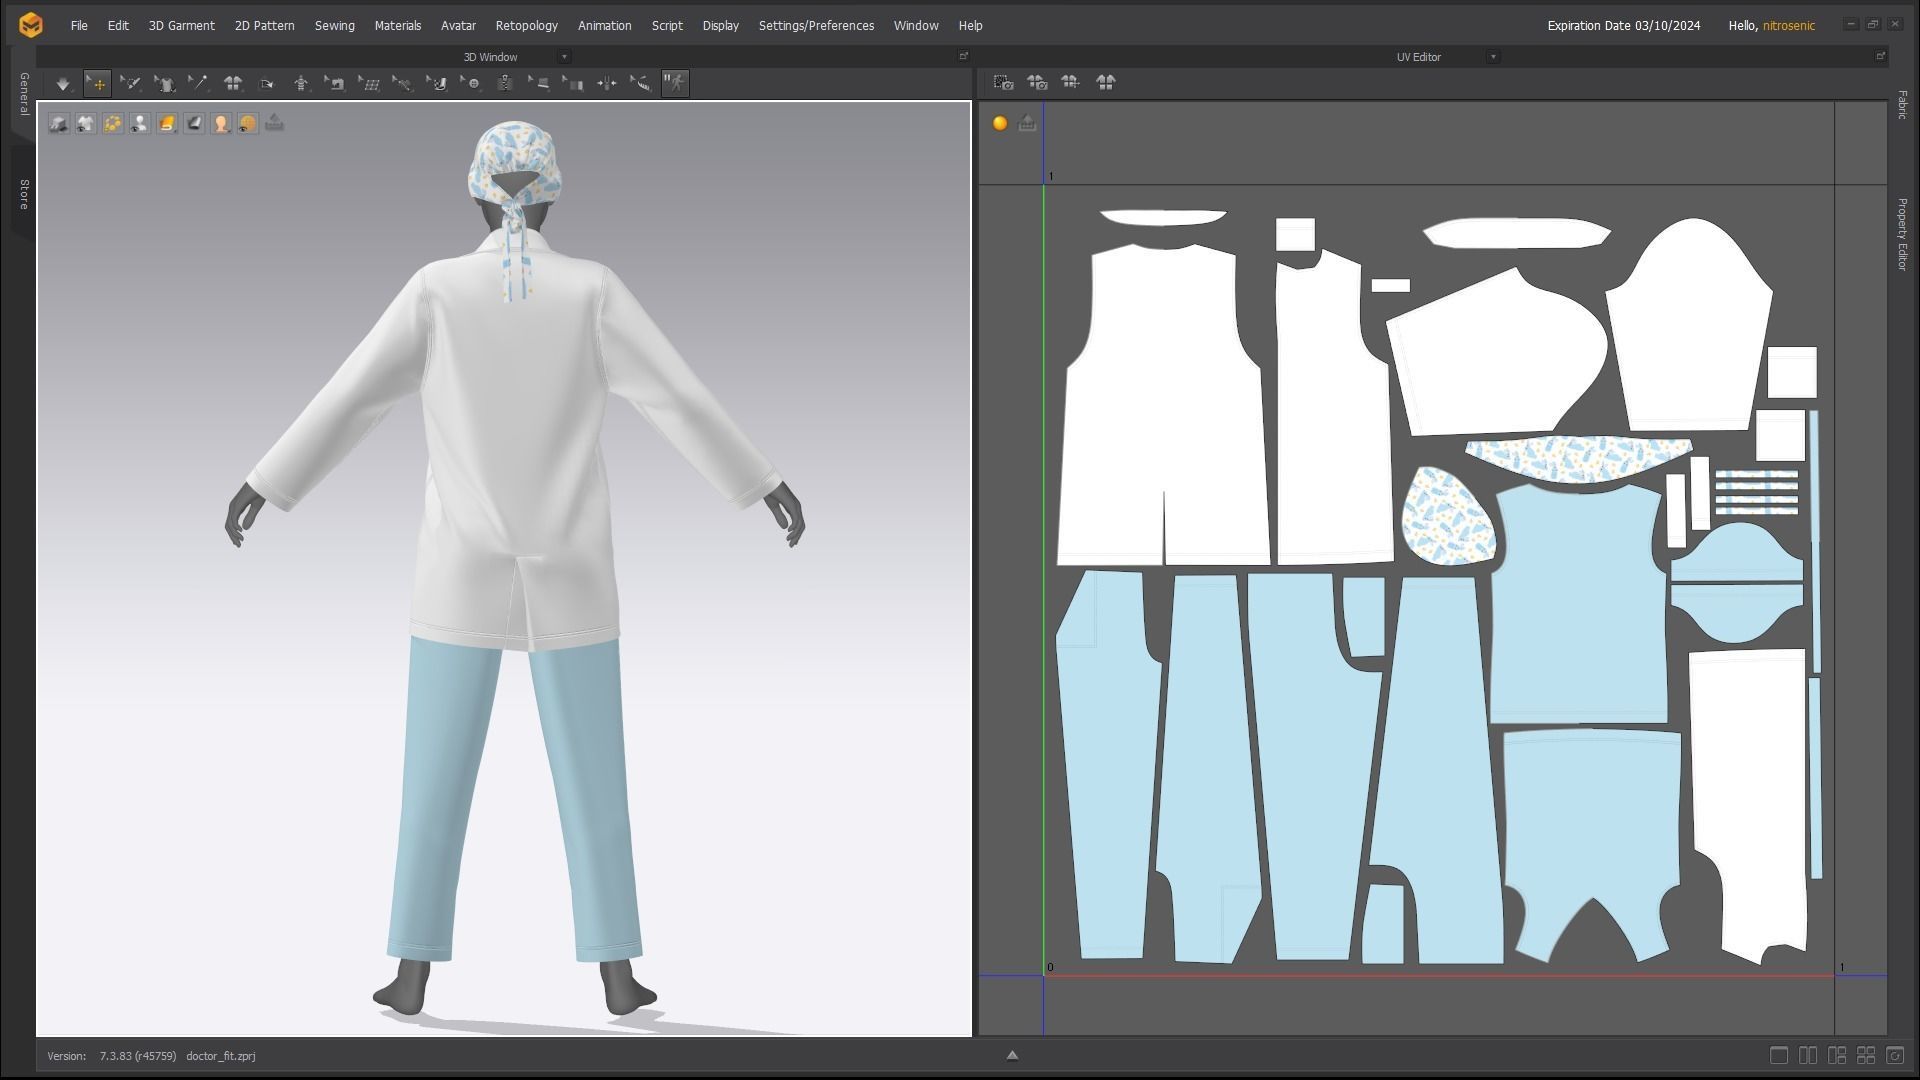Select the button placement tool
1920x1080 pixels.
pos(471,84)
